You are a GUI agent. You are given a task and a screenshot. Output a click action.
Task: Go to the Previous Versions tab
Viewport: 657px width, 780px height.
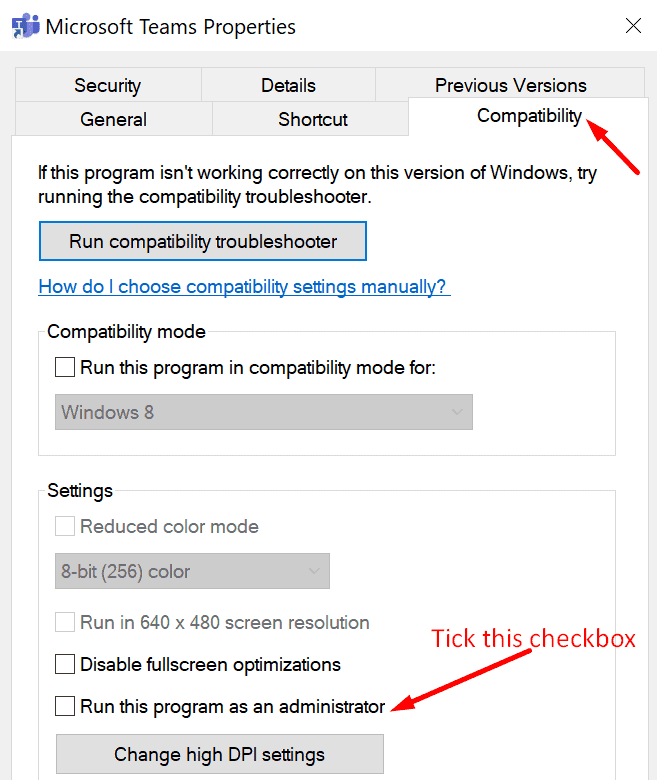coord(510,85)
